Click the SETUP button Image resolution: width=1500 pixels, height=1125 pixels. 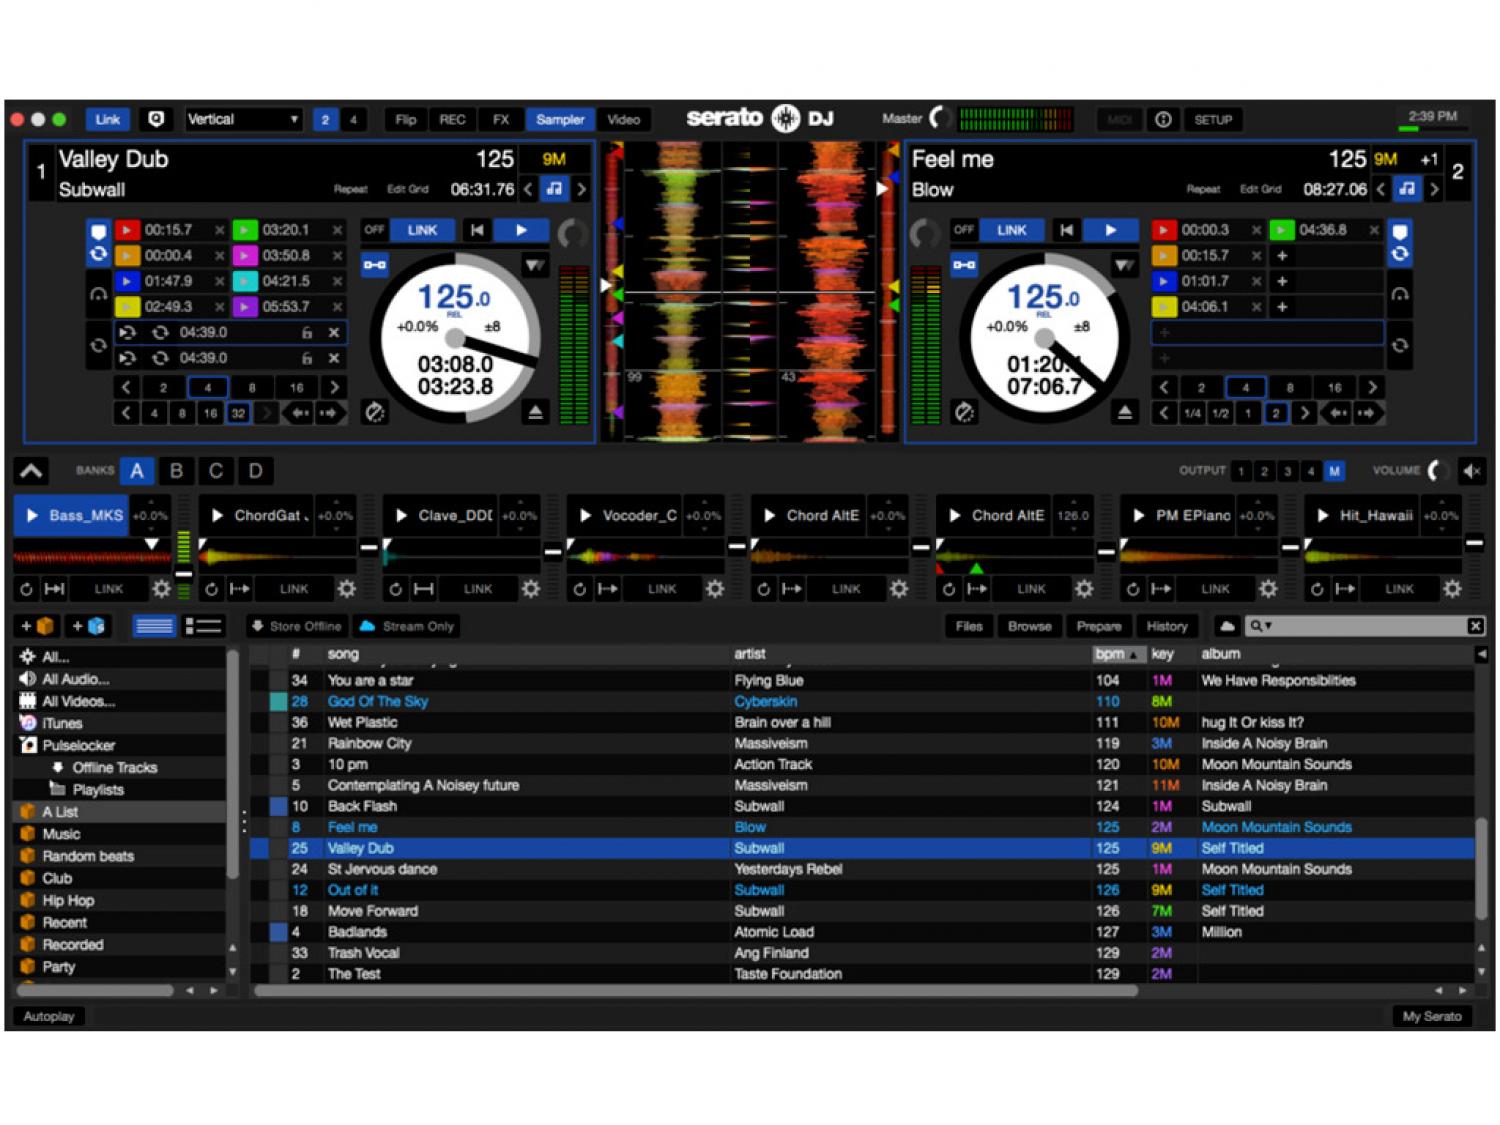[1212, 120]
